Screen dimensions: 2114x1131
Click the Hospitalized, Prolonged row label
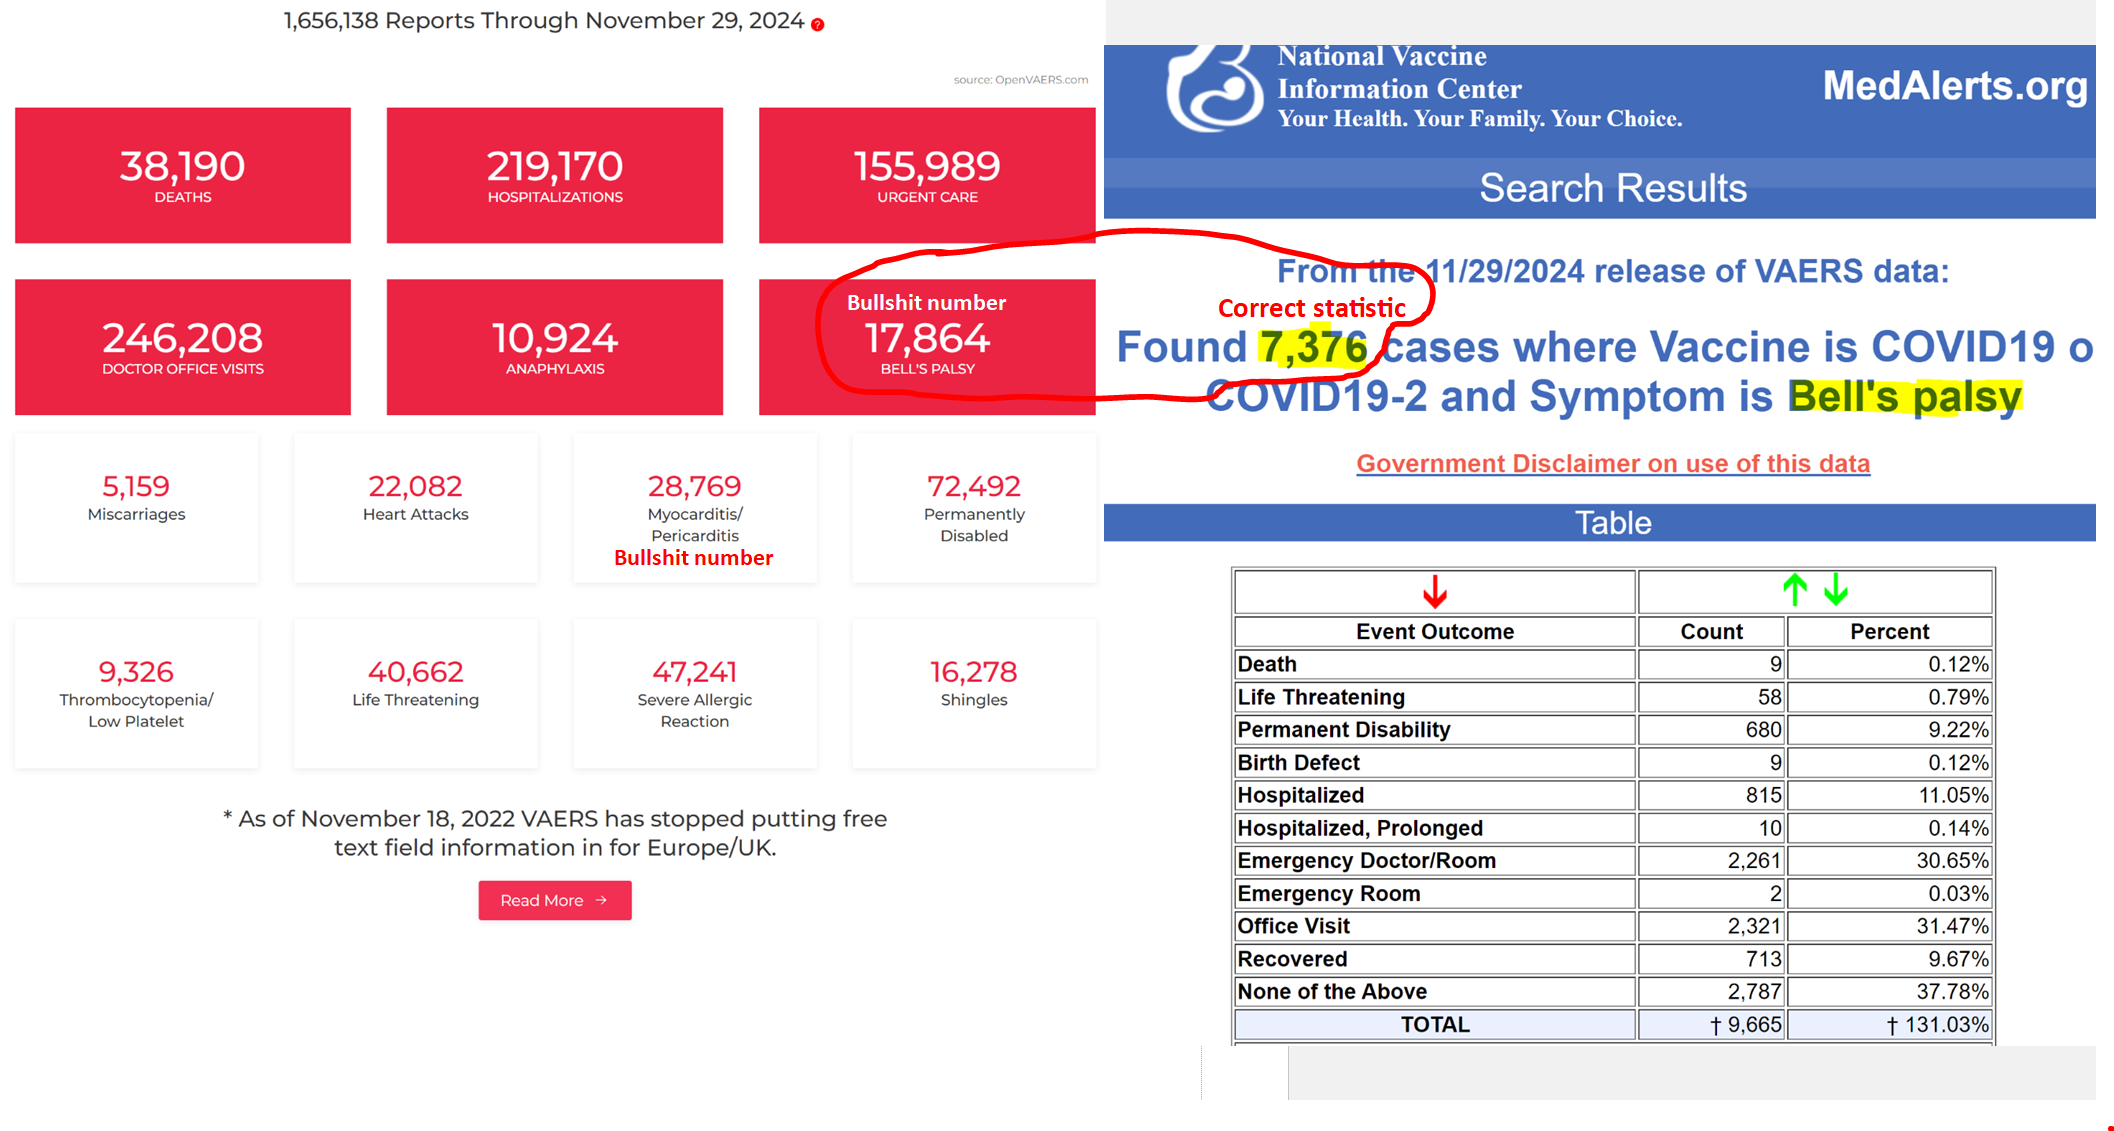tap(1360, 828)
